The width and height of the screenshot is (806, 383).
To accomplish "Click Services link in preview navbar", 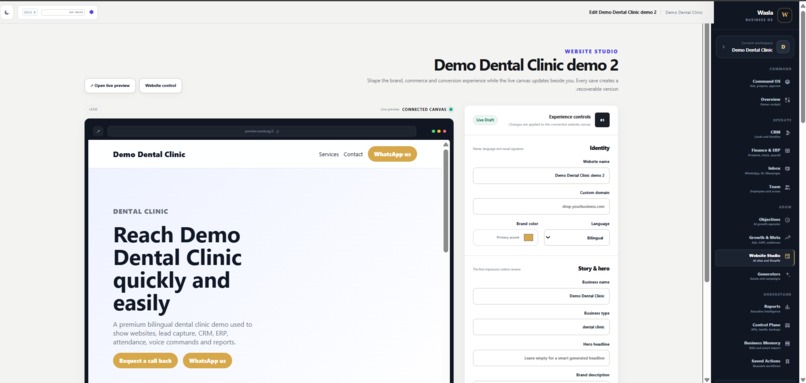I will (x=329, y=154).
